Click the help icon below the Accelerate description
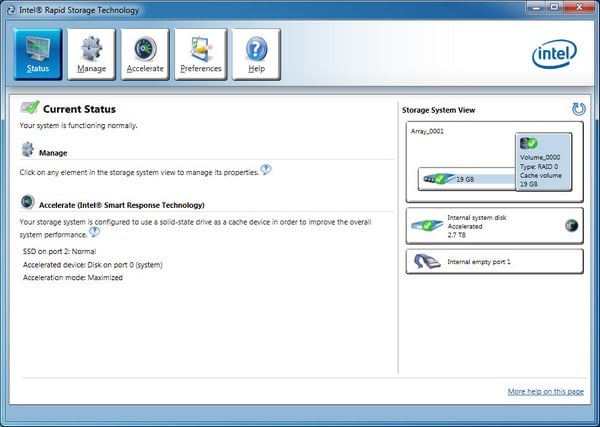 (x=94, y=232)
